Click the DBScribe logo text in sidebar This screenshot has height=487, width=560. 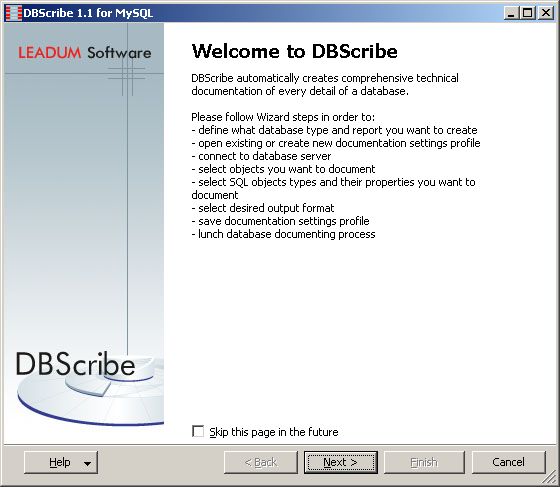tap(75, 365)
